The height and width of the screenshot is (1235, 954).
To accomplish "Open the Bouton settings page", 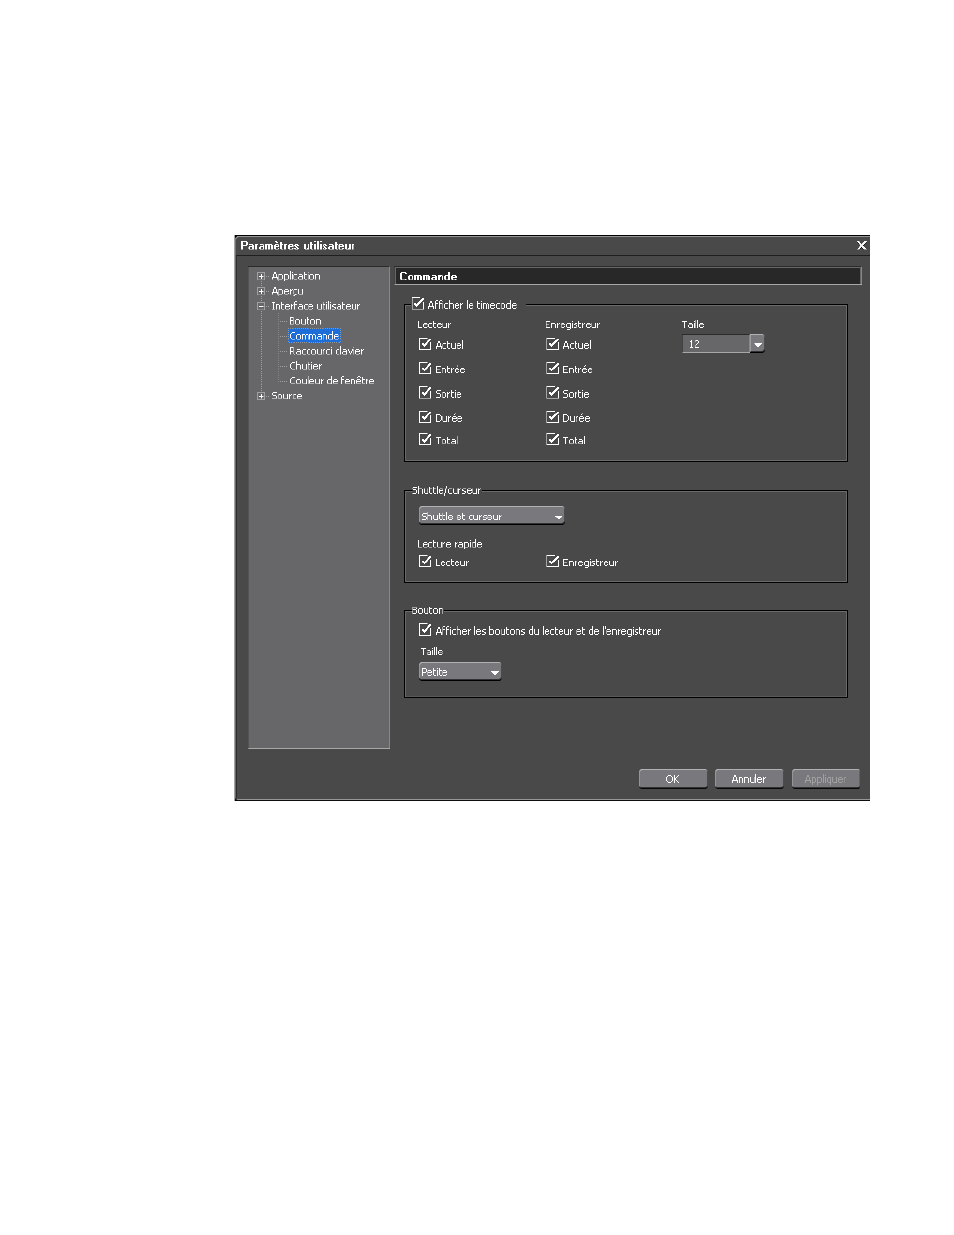I will click(305, 321).
